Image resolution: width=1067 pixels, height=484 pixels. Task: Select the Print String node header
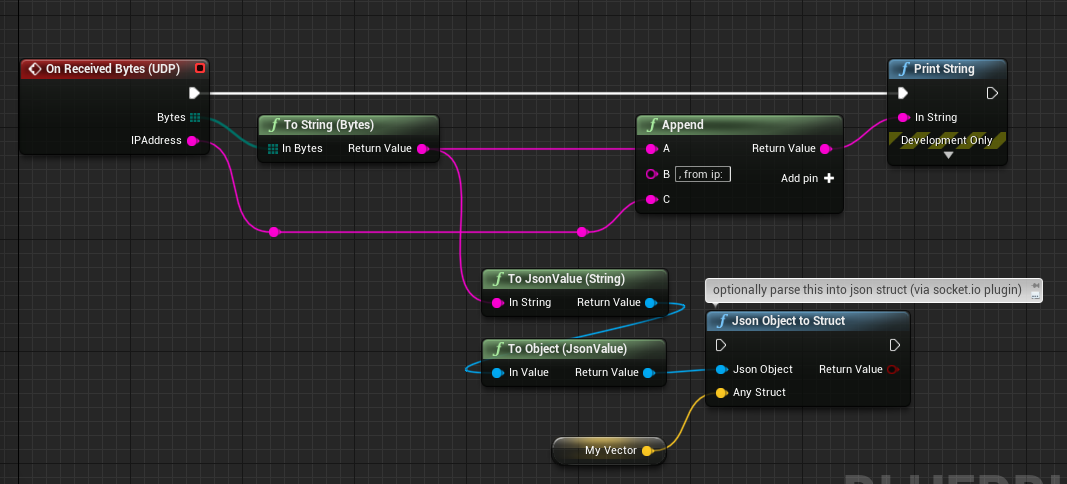click(947, 69)
